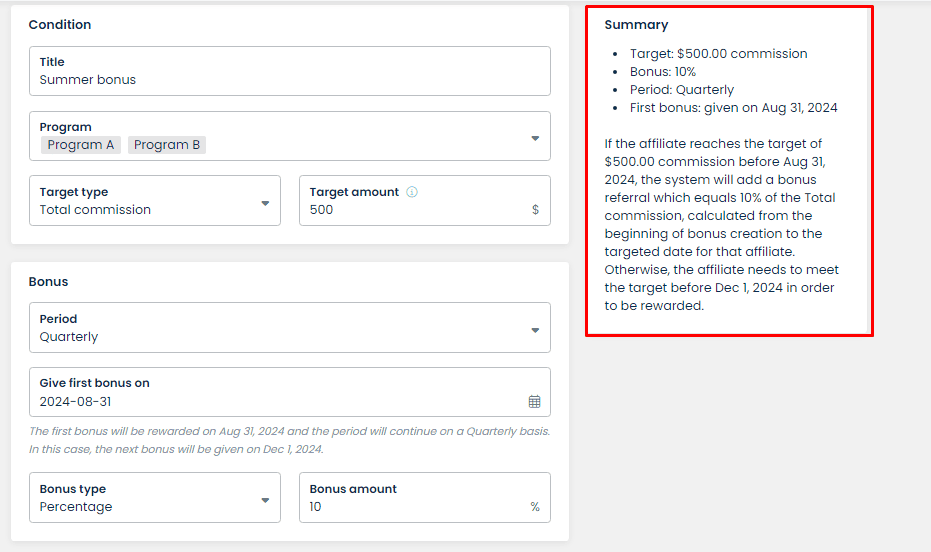
Task: Click the Target amount info icon
Action: (x=411, y=192)
